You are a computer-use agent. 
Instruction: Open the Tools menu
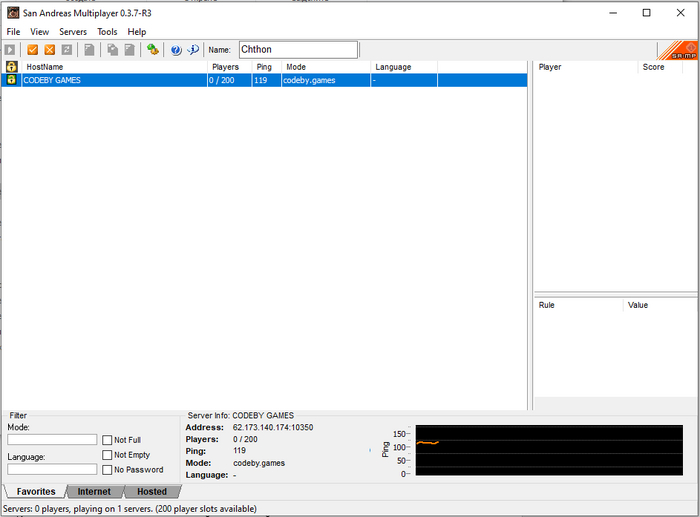(107, 32)
